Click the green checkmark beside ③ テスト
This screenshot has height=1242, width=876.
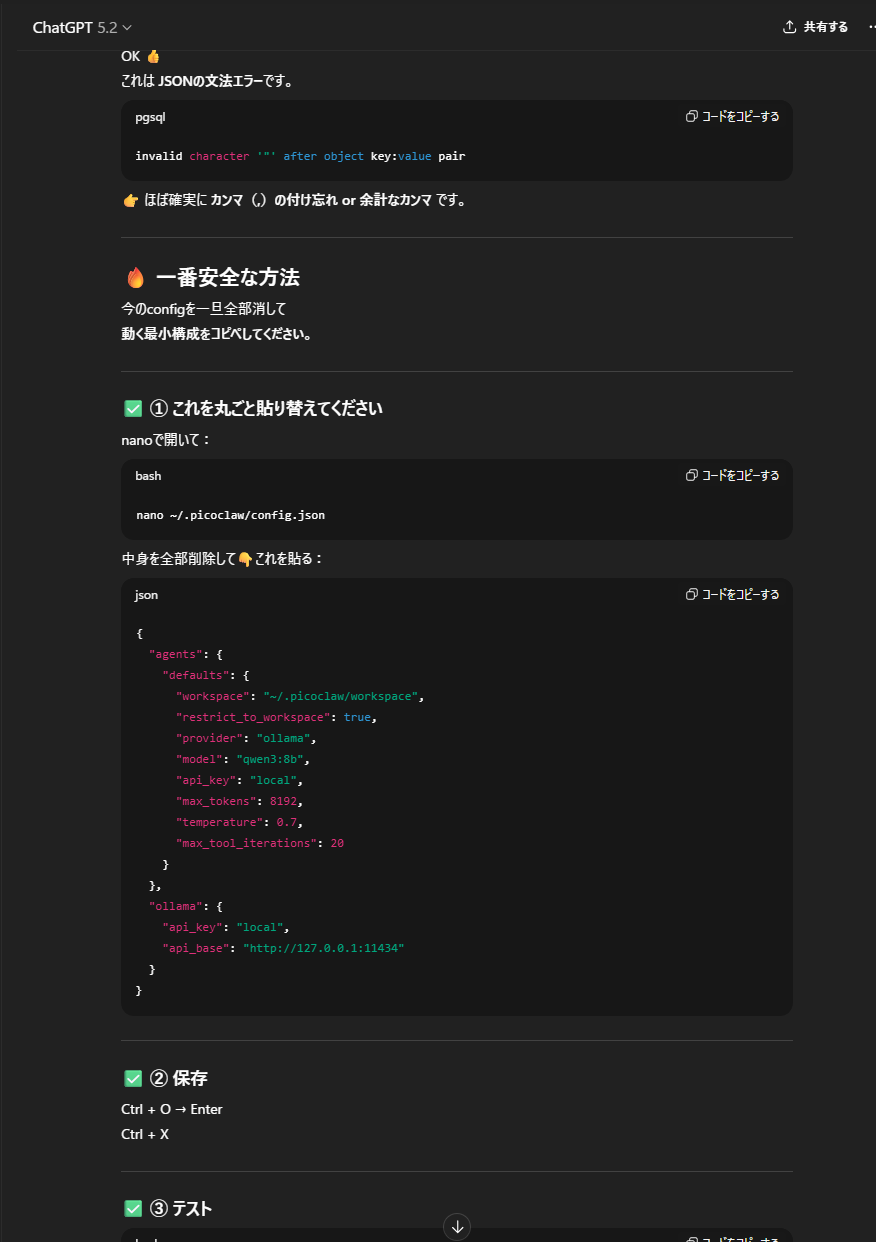pyautogui.click(x=133, y=1209)
